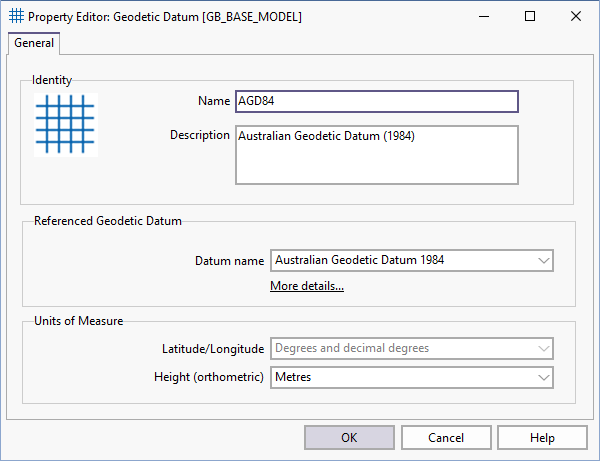Minimize the Property Editor window
The width and height of the screenshot is (600, 461).
coord(484,16)
